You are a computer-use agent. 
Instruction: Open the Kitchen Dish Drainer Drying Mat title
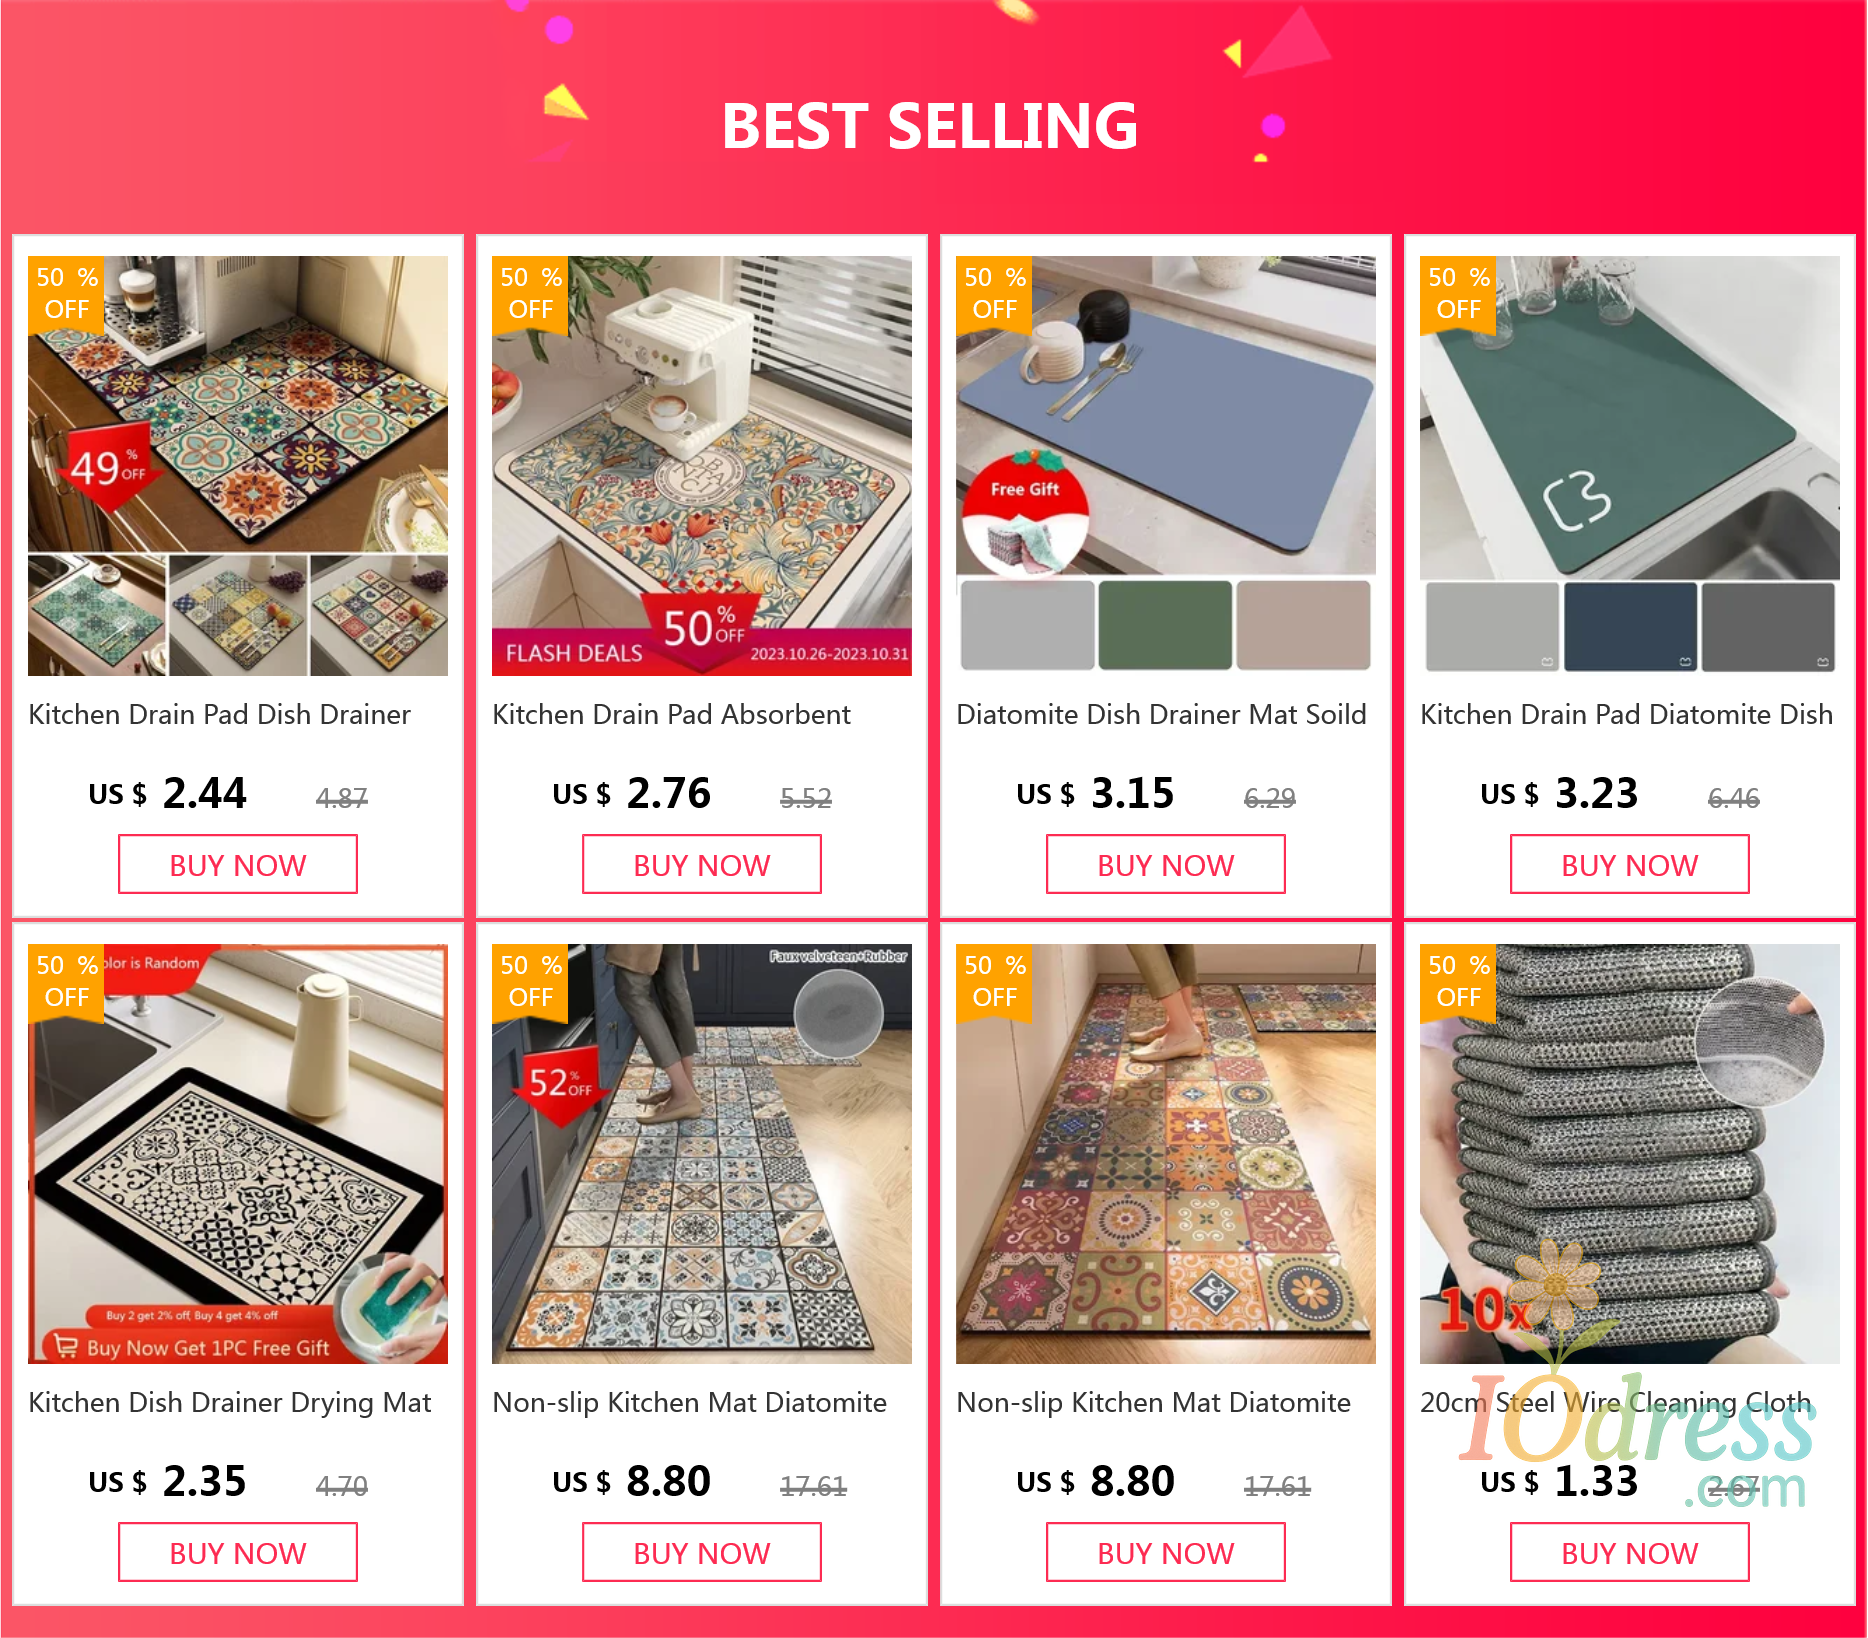coord(230,1402)
